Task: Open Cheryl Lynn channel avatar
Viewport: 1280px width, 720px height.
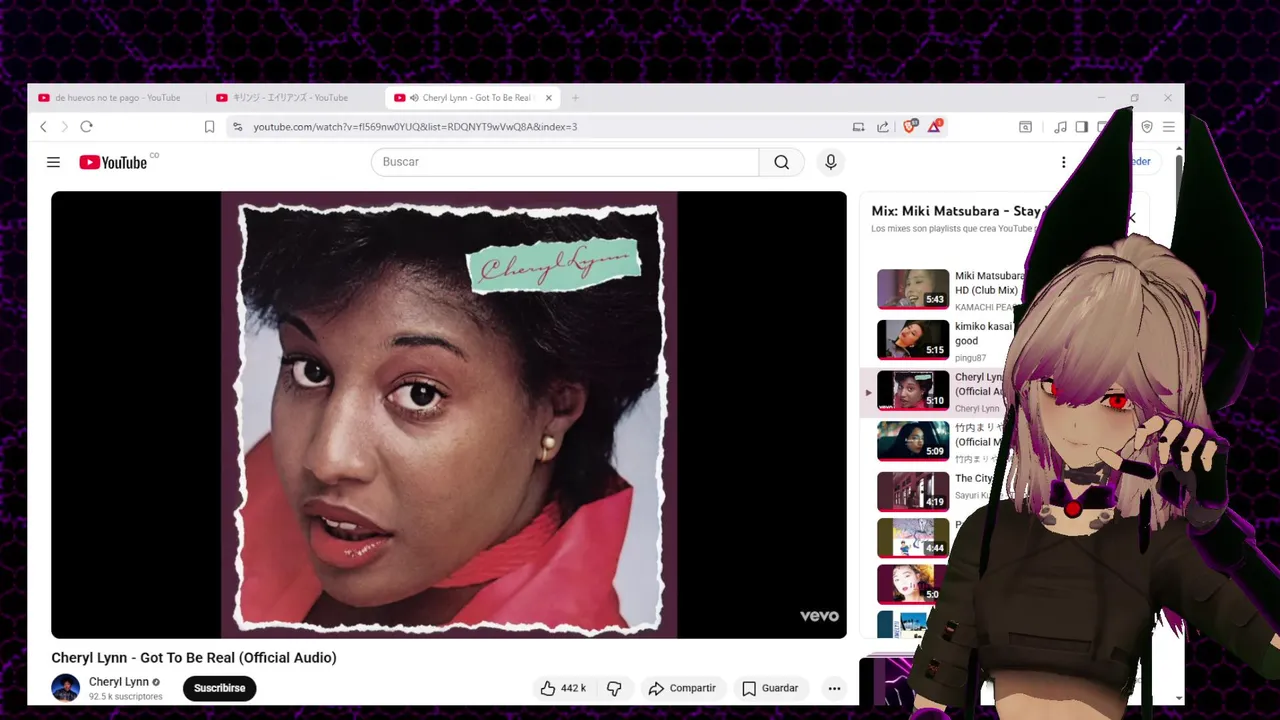Action: (x=66, y=688)
